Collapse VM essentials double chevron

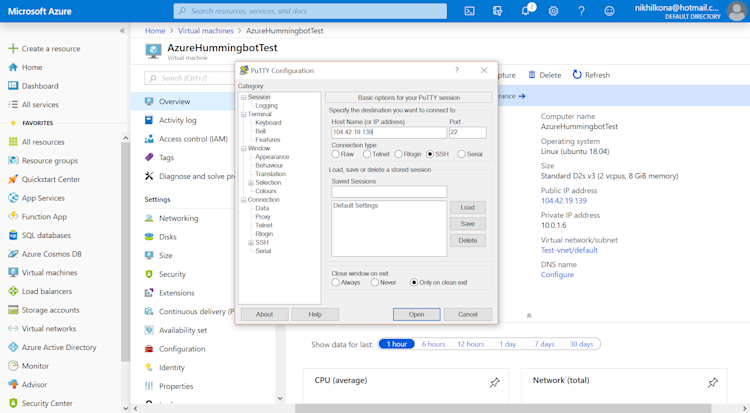(529, 316)
